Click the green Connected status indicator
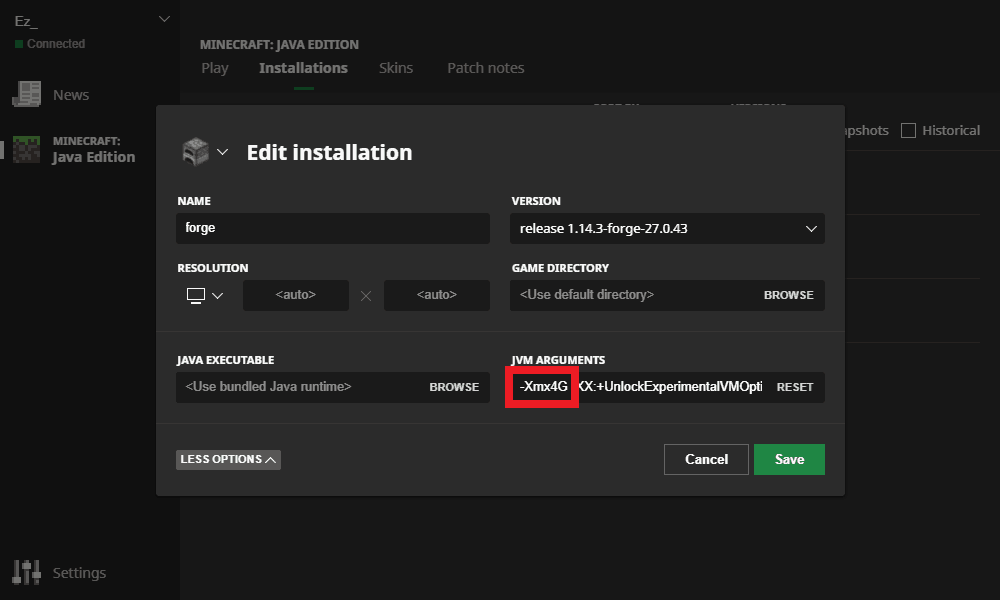The image size is (1000, 600). (x=18, y=44)
